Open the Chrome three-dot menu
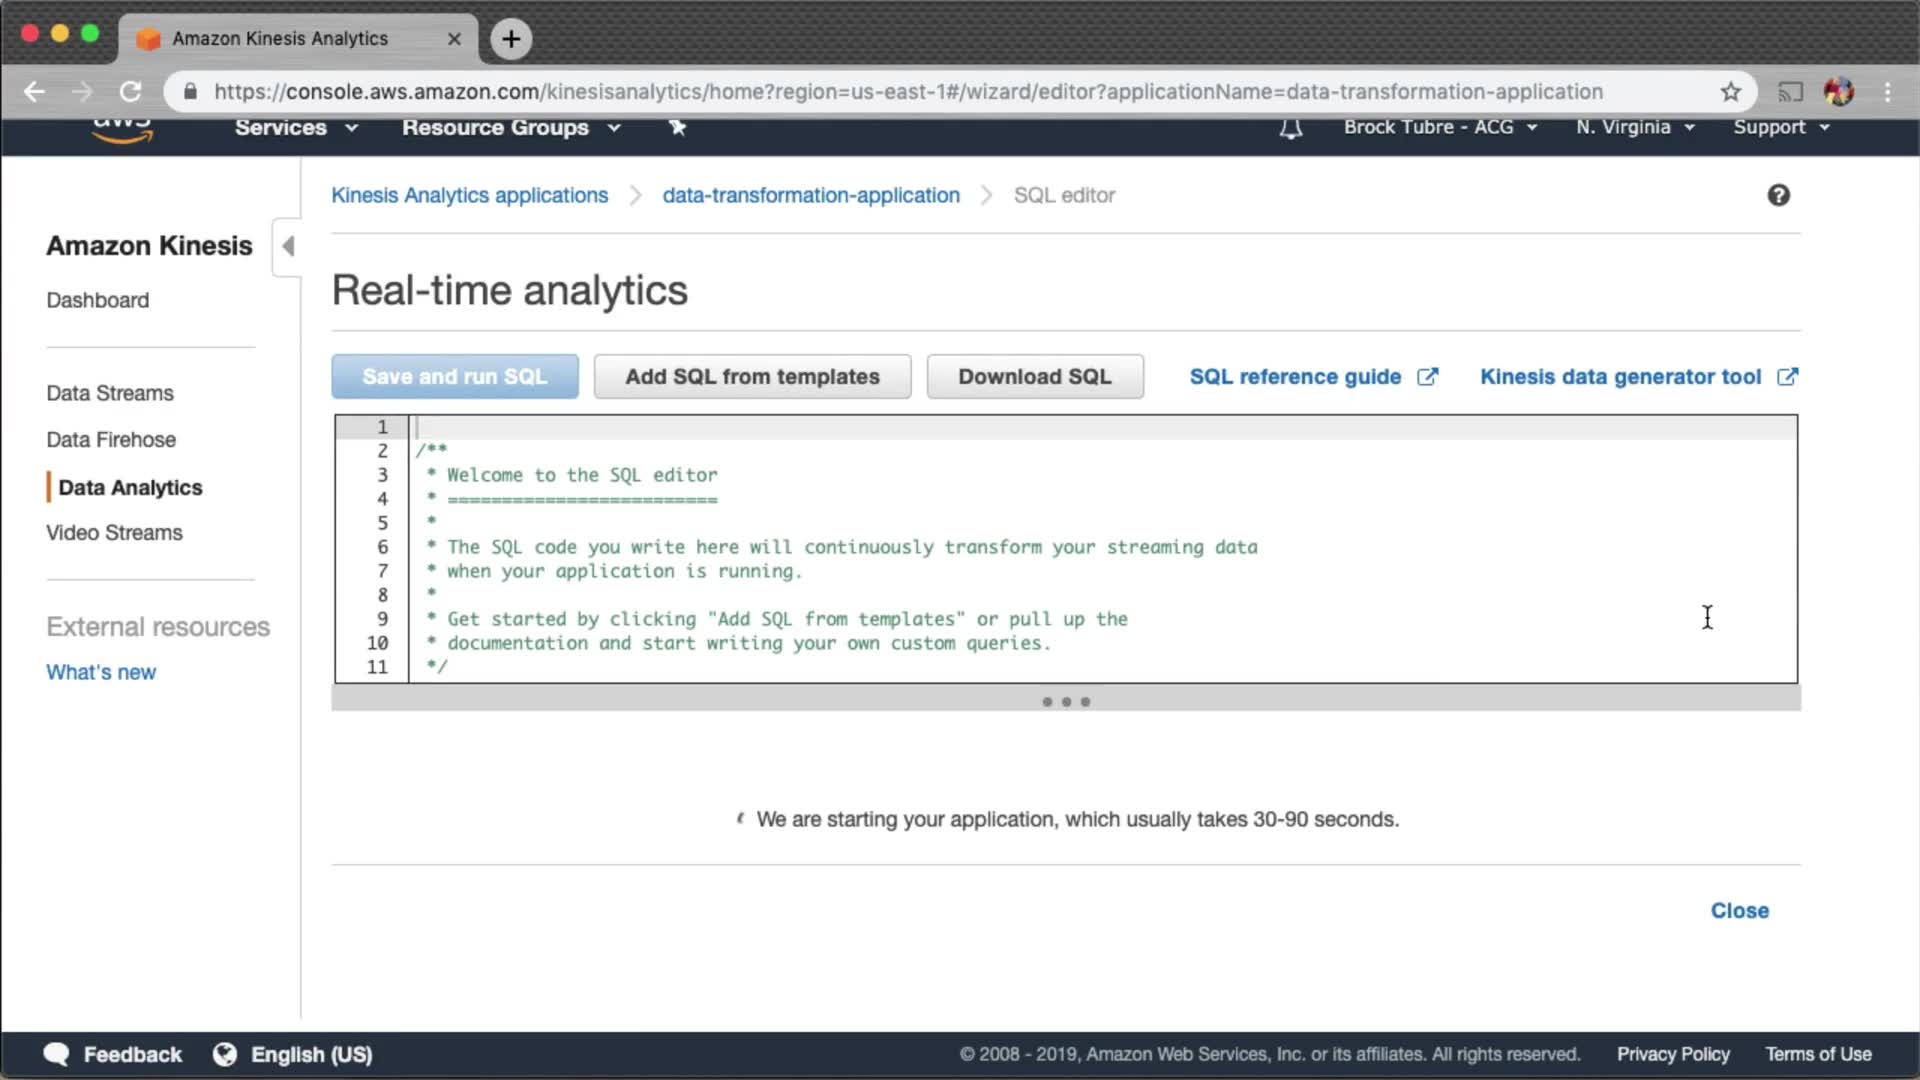Image resolution: width=1920 pixels, height=1080 pixels. pyautogui.click(x=1887, y=92)
